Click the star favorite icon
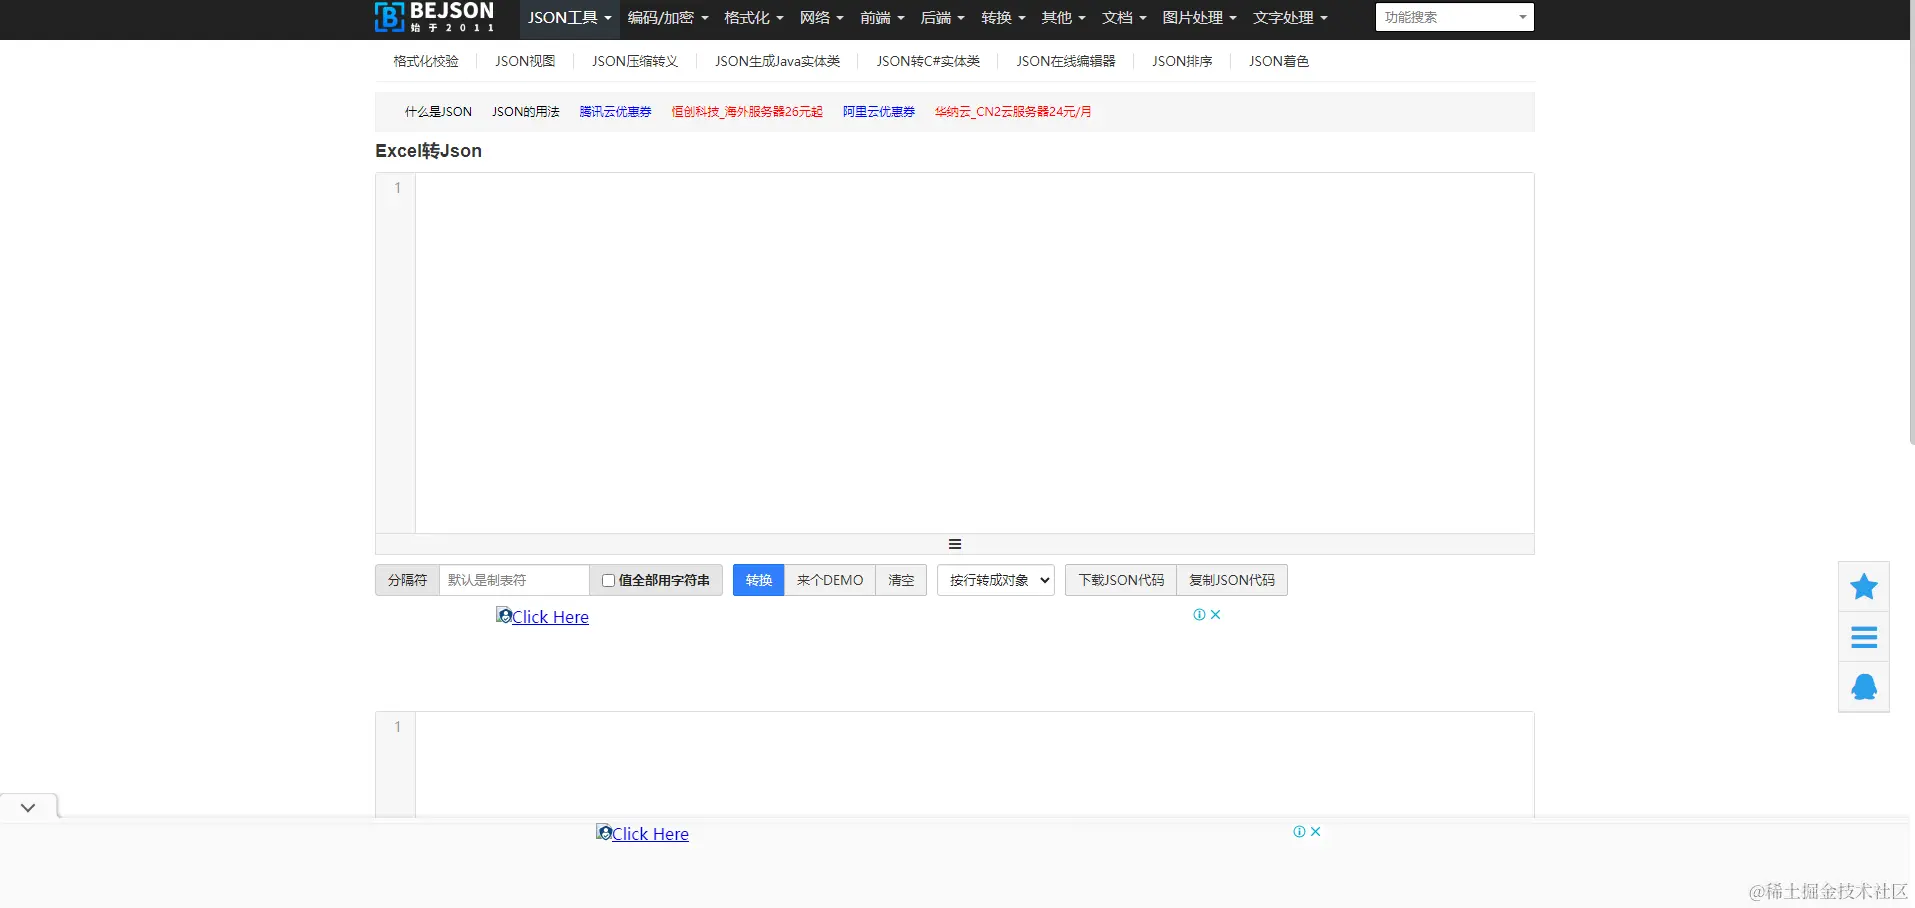The image size is (1915, 908). click(x=1864, y=587)
